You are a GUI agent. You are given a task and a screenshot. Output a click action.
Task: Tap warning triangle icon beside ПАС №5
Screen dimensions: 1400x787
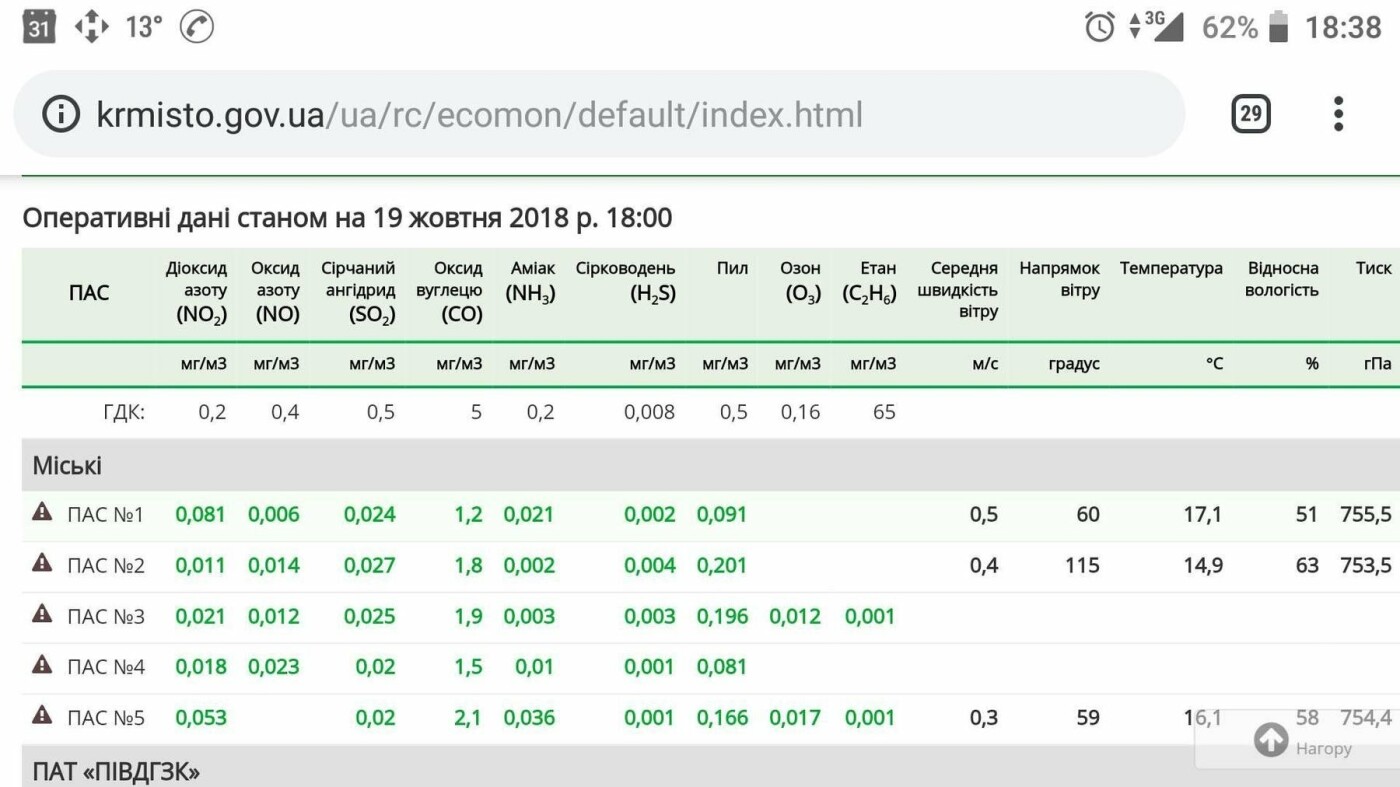tap(42, 716)
